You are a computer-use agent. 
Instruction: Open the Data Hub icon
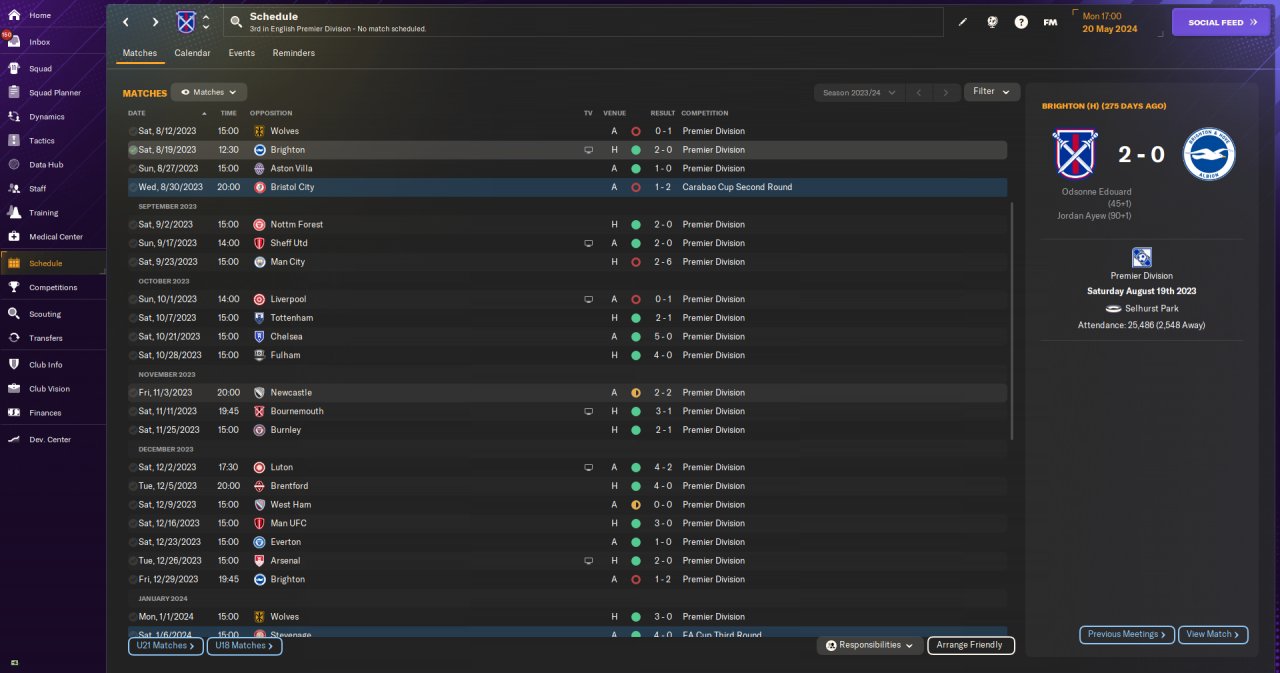pos(14,165)
